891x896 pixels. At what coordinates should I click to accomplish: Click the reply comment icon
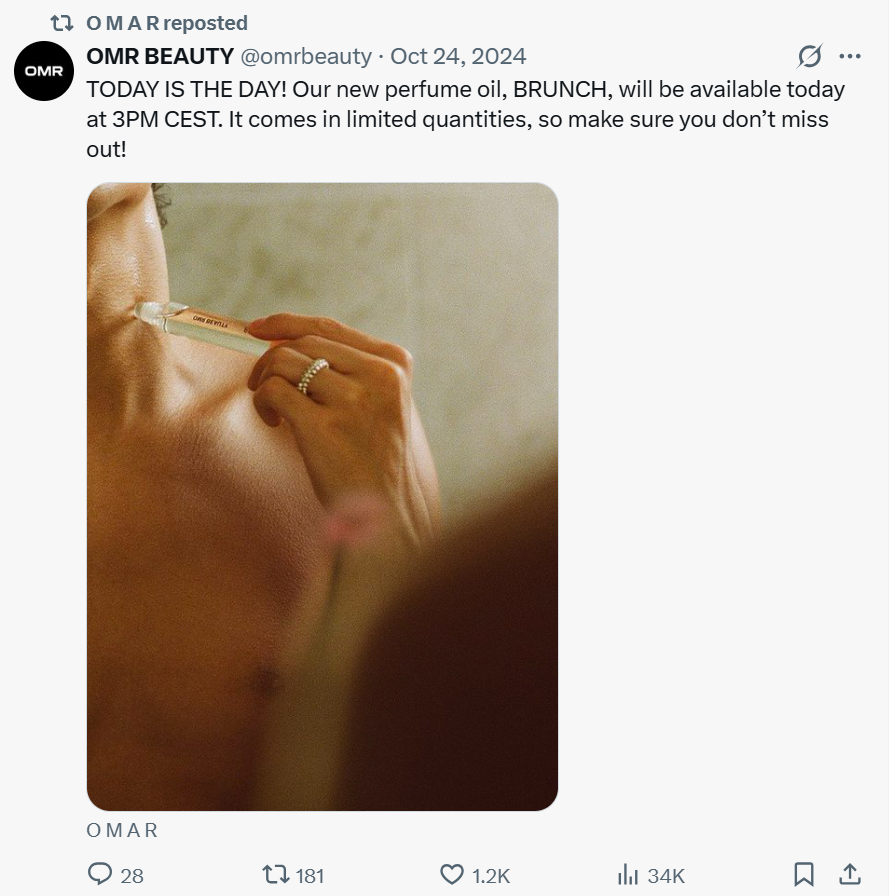pyautogui.click(x=100, y=875)
